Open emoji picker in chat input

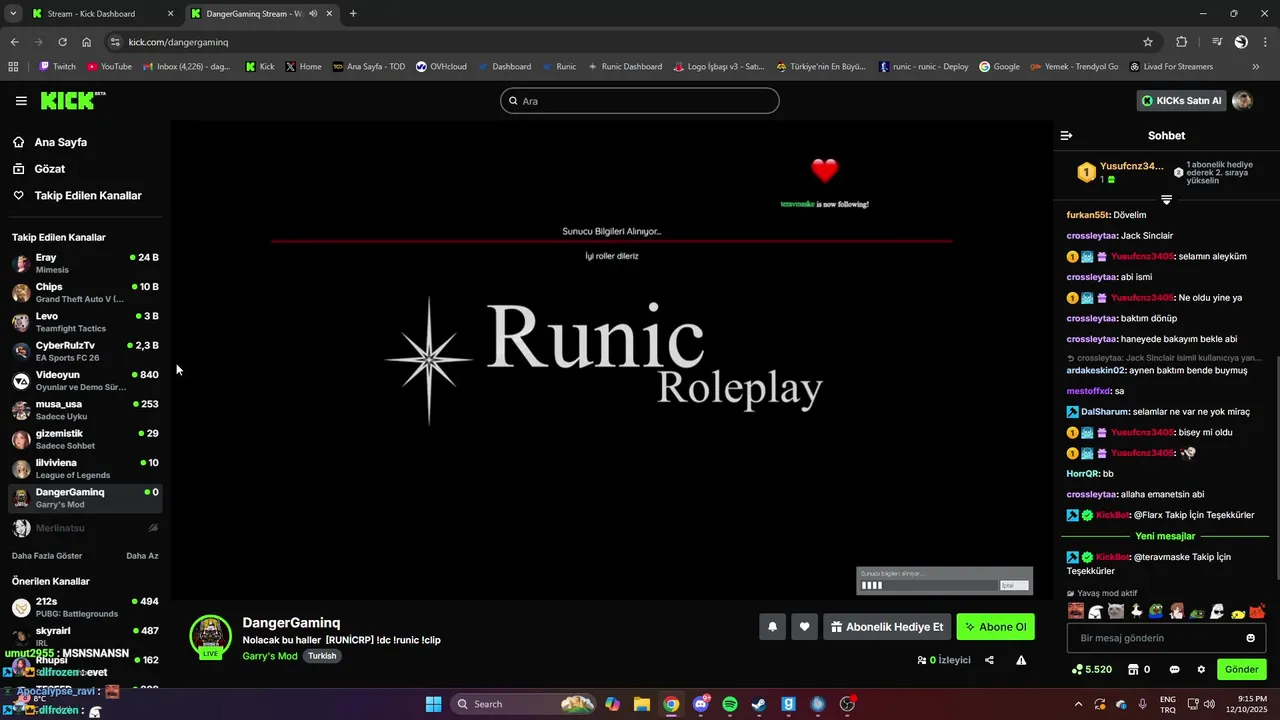pos(1250,638)
